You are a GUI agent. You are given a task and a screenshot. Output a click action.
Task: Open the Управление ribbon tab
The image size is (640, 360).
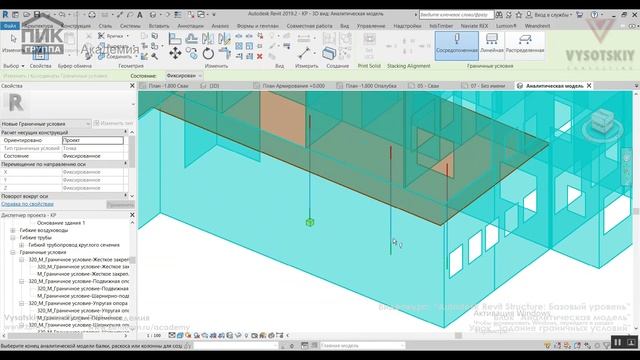(371, 26)
